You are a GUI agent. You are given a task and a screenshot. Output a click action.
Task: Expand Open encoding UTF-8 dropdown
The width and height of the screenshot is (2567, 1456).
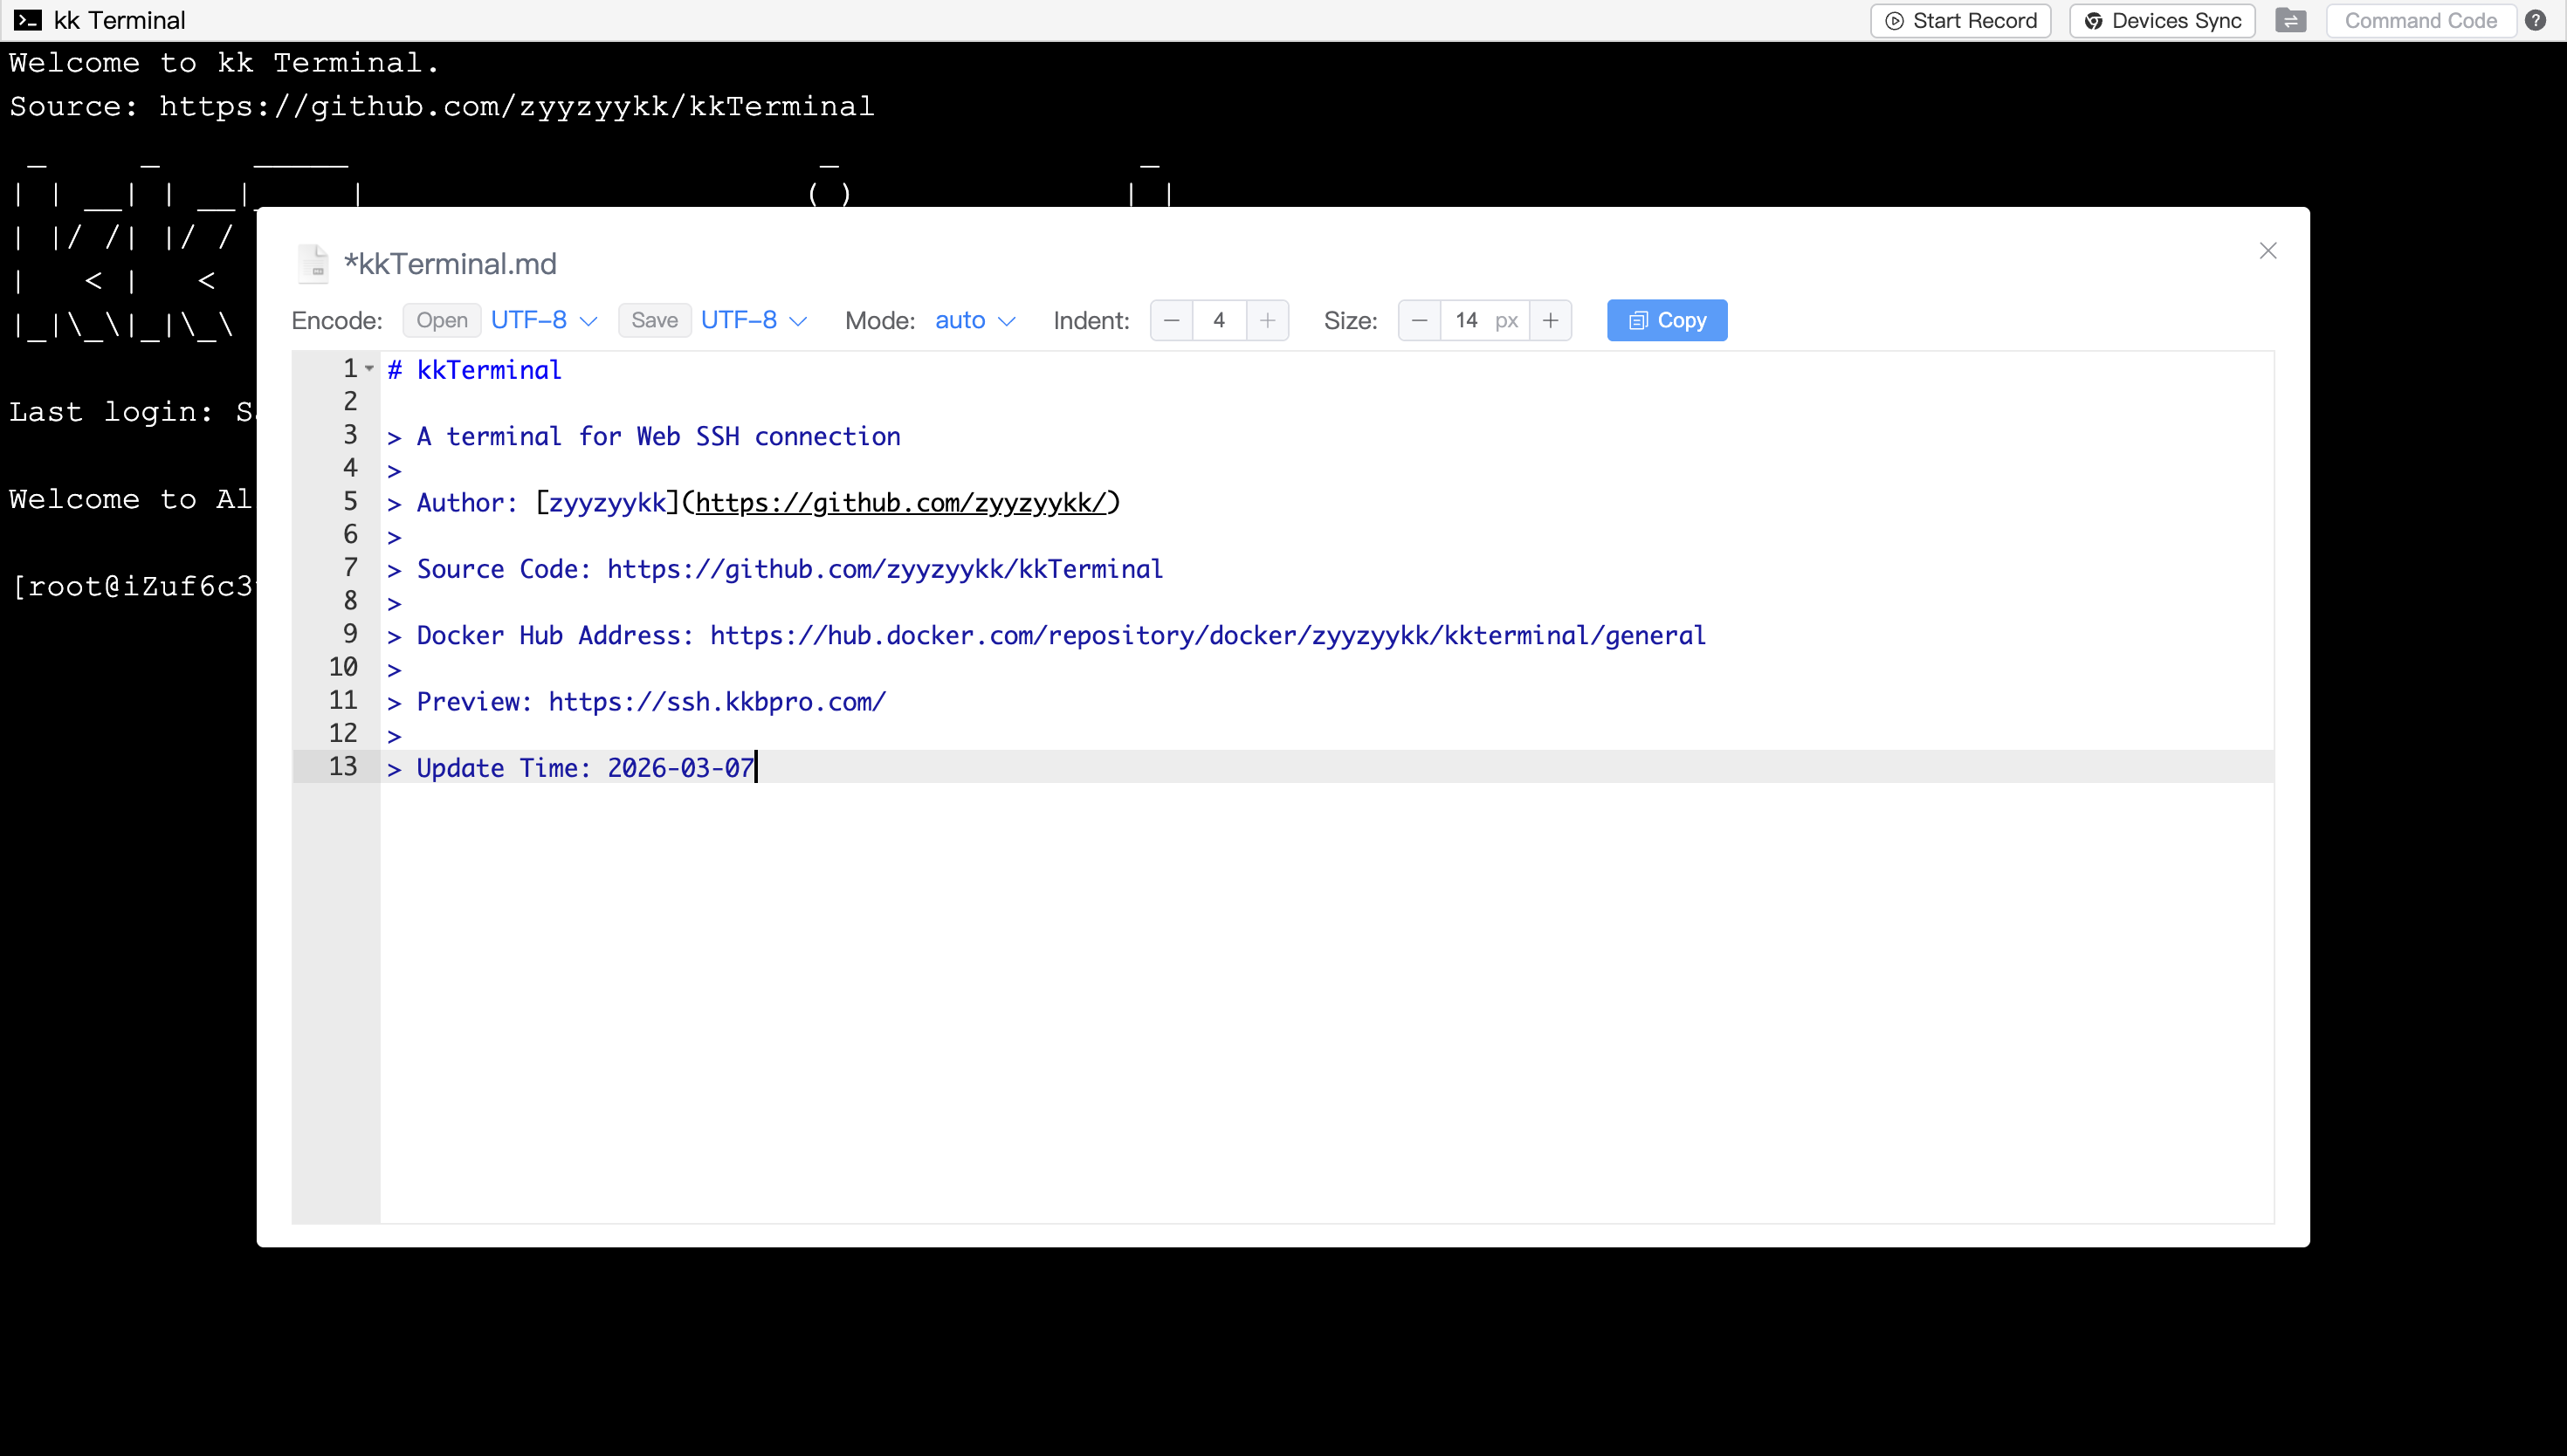544,320
